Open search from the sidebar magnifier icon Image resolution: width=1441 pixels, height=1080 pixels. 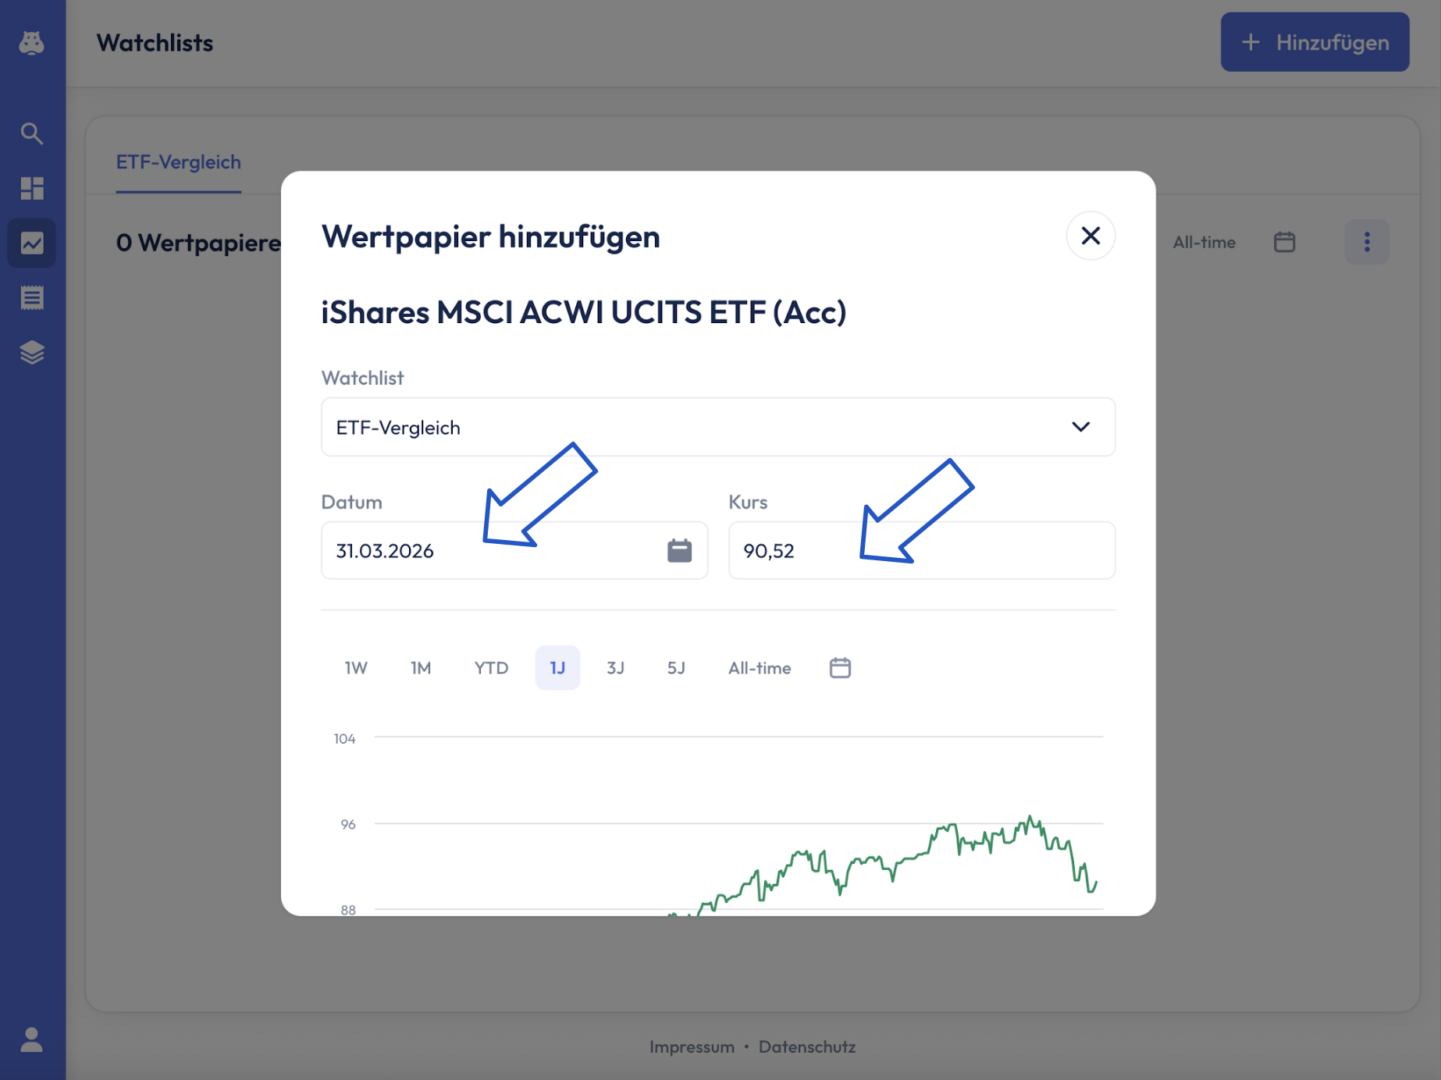pyautogui.click(x=32, y=133)
